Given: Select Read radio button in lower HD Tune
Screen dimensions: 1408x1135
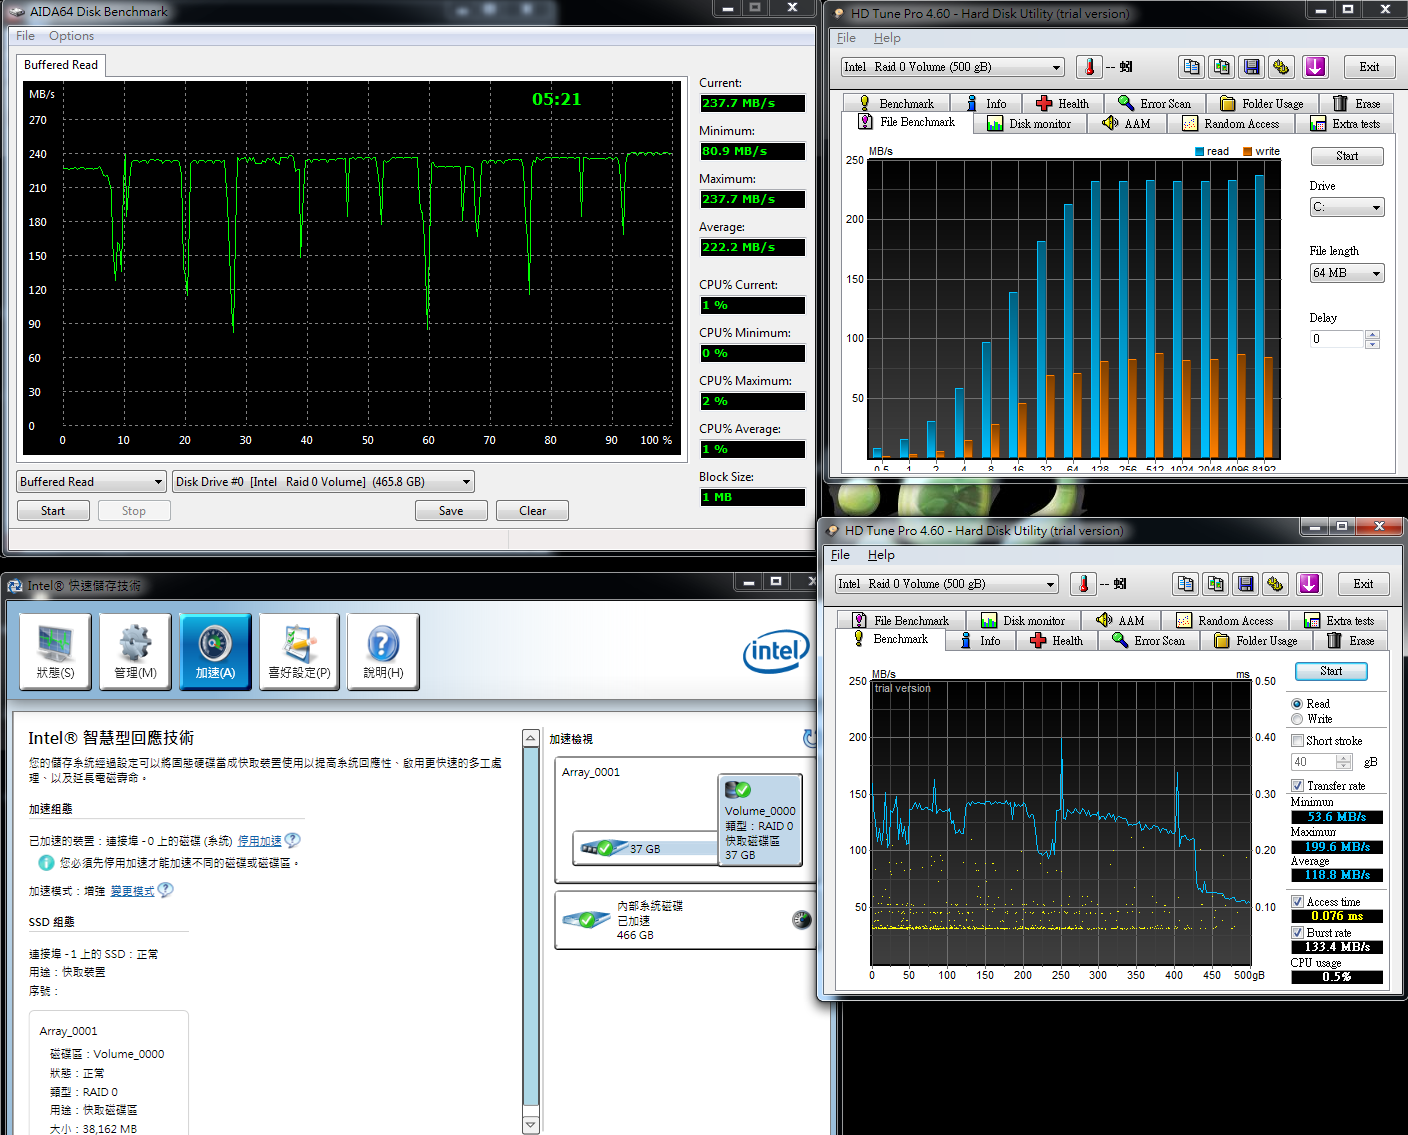Looking at the screenshot, I should tap(1297, 704).
